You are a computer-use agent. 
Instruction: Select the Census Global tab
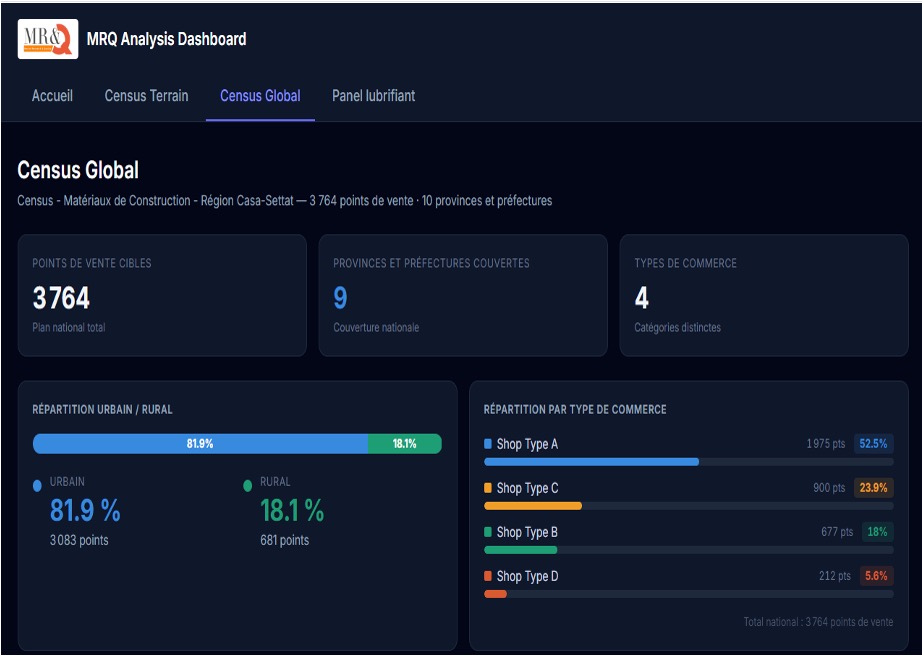click(260, 96)
